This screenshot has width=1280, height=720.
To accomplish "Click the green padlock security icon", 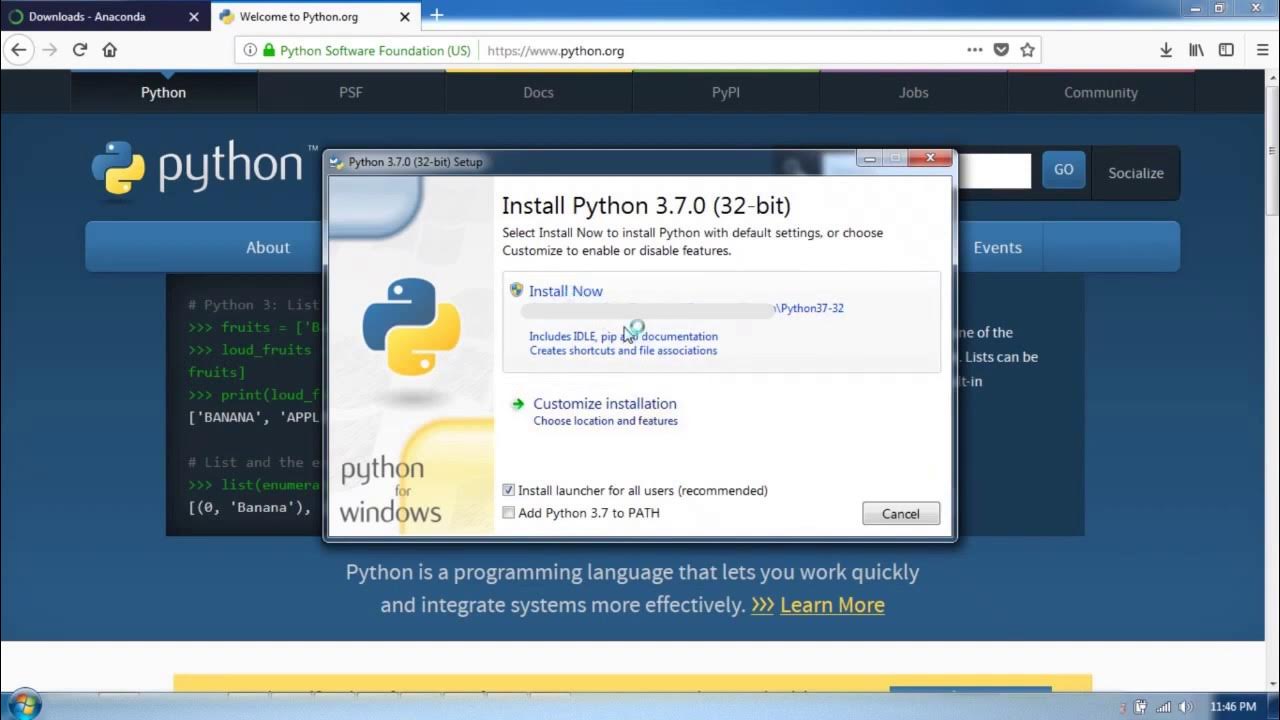I will 268,50.
